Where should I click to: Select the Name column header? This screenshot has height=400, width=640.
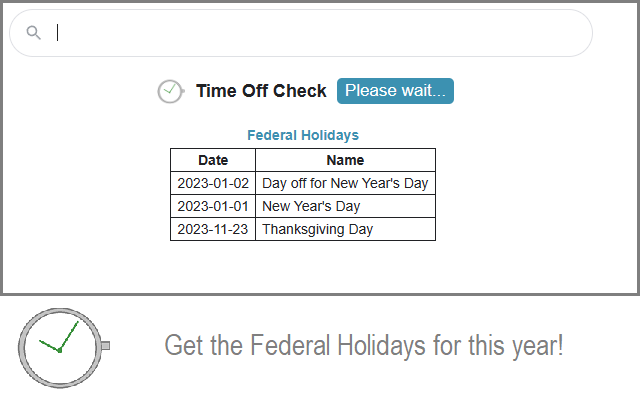(x=345, y=160)
